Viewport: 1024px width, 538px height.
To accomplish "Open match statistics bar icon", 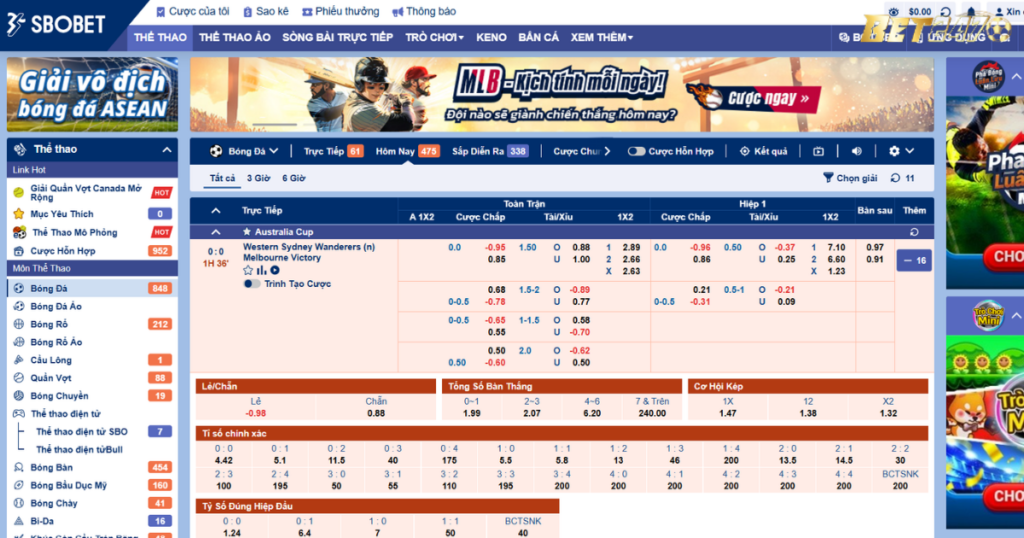I will pyautogui.click(x=261, y=270).
